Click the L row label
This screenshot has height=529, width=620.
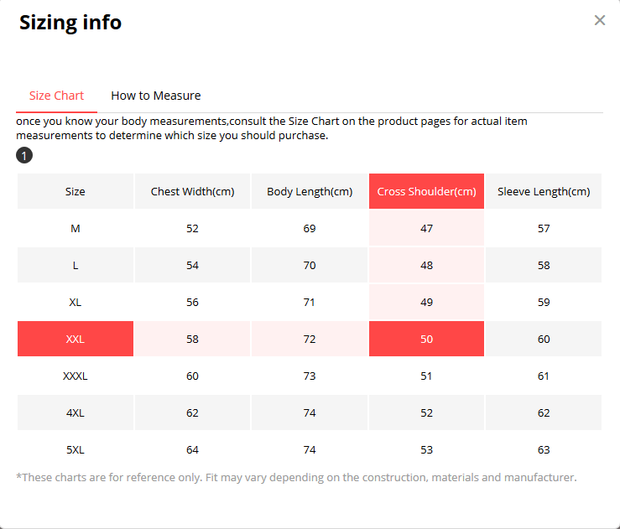coord(75,265)
